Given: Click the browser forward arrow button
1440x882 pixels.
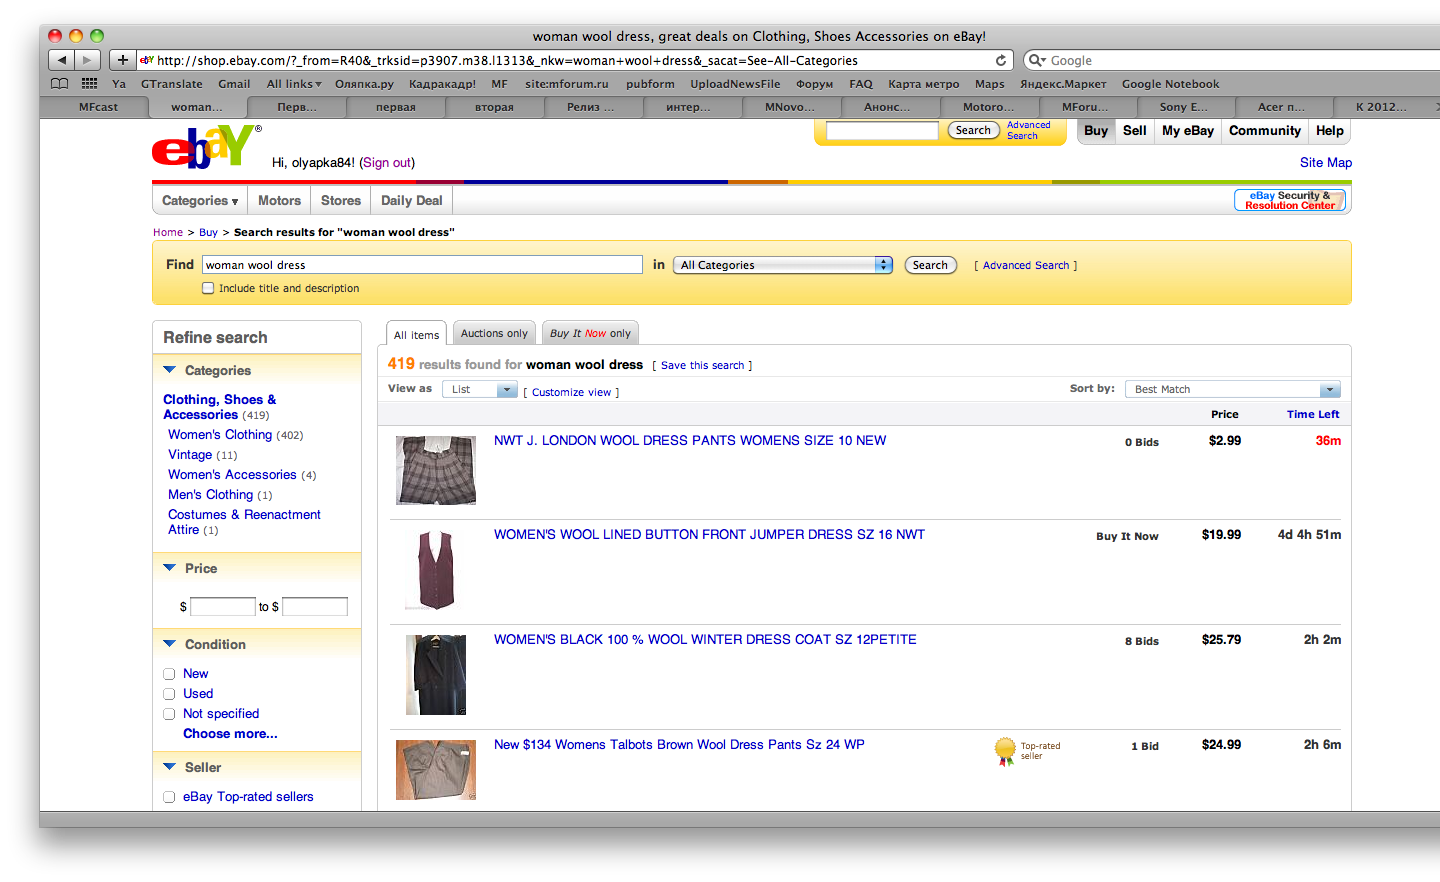Looking at the screenshot, I should point(87,60).
